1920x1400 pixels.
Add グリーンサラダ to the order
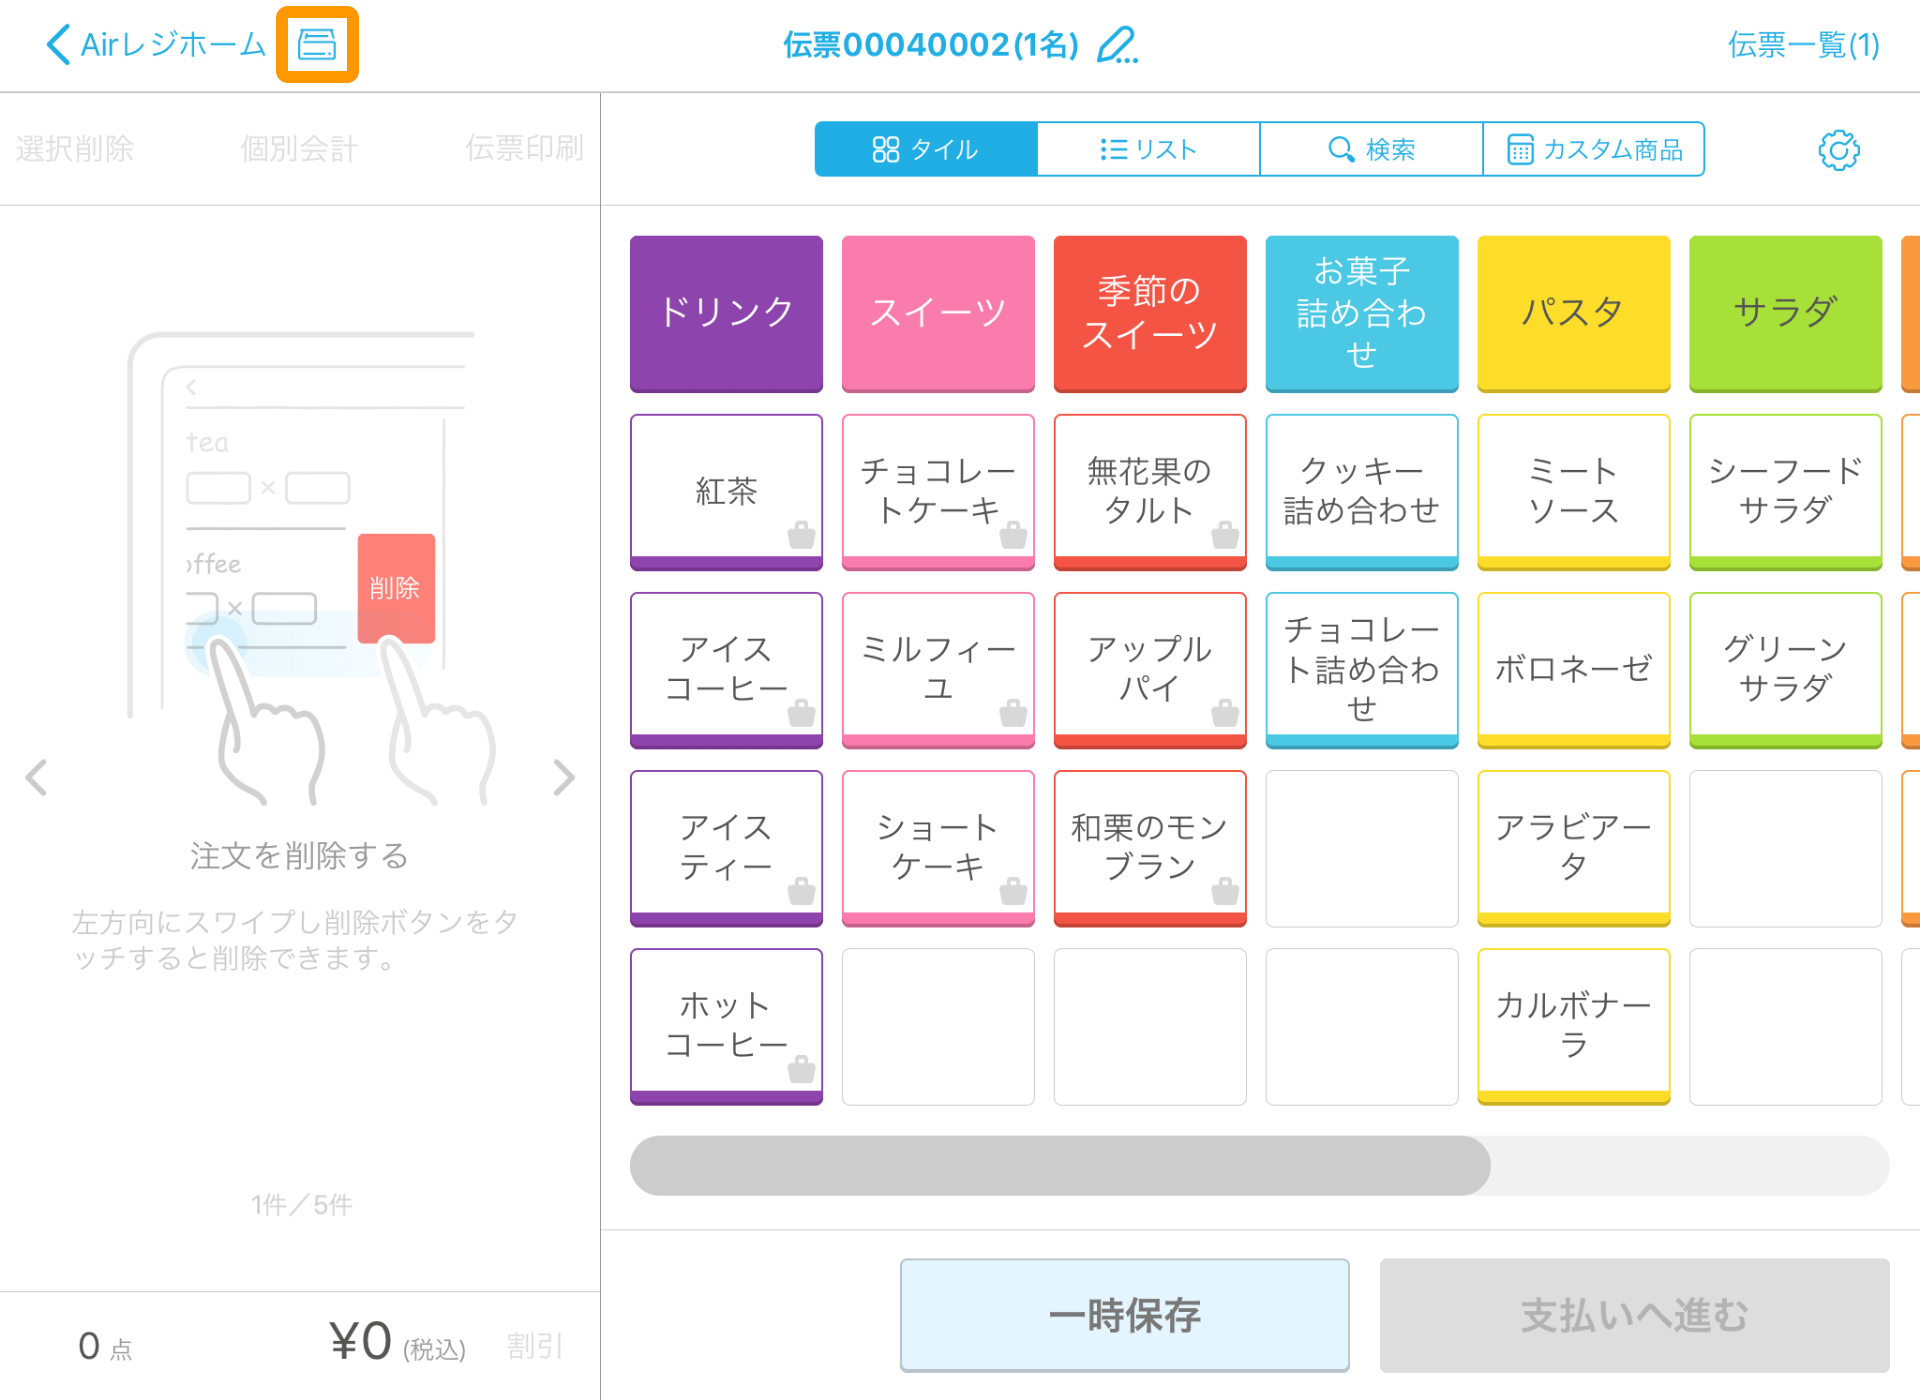click(1786, 670)
